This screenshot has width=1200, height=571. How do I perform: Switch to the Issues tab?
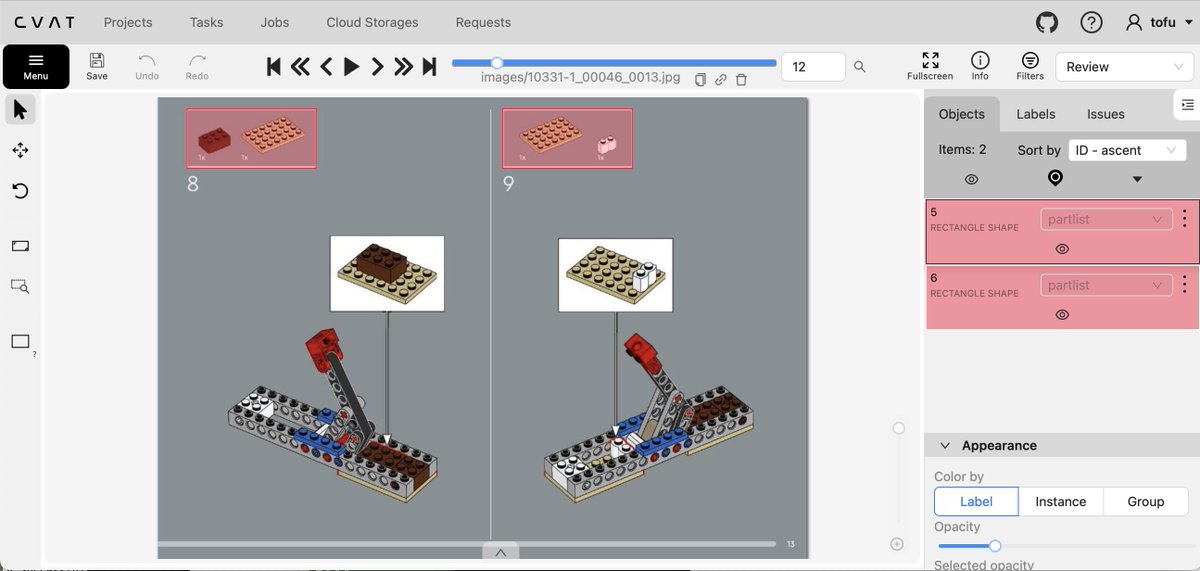(x=1106, y=114)
